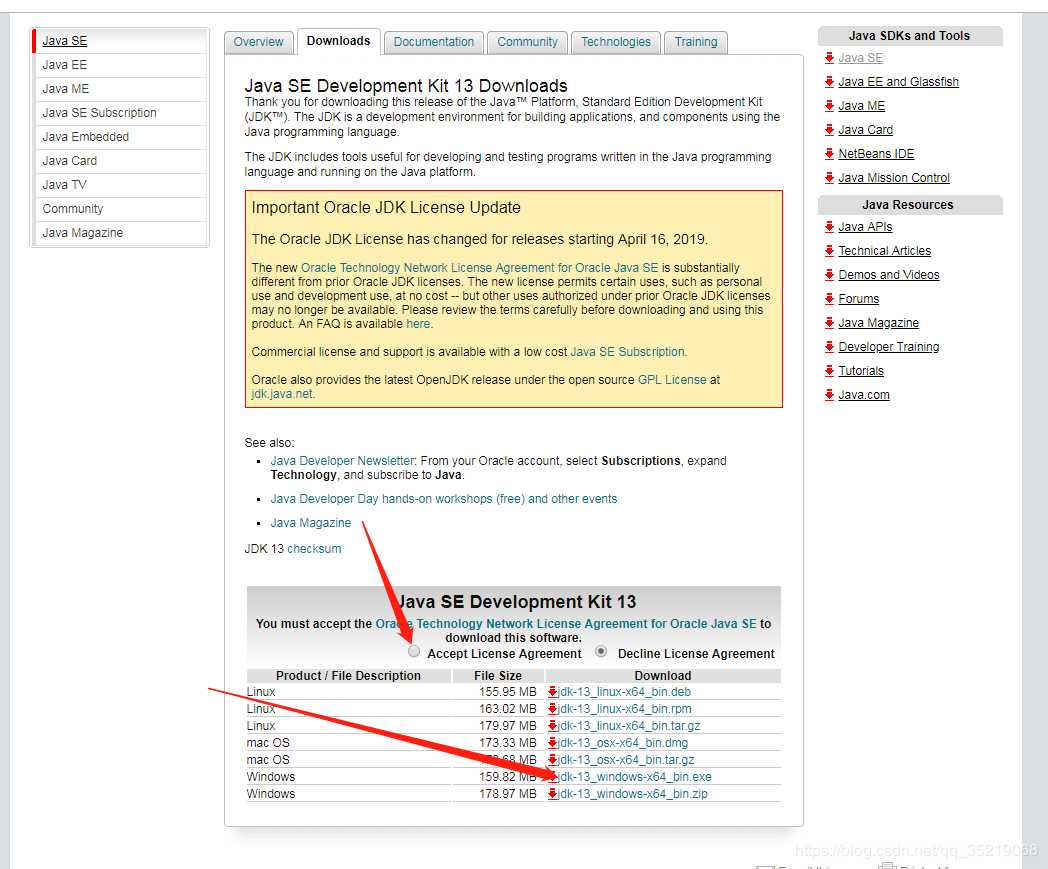The width and height of the screenshot is (1048, 869).
Task: Switch to the Overview tab
Action: 258,42
